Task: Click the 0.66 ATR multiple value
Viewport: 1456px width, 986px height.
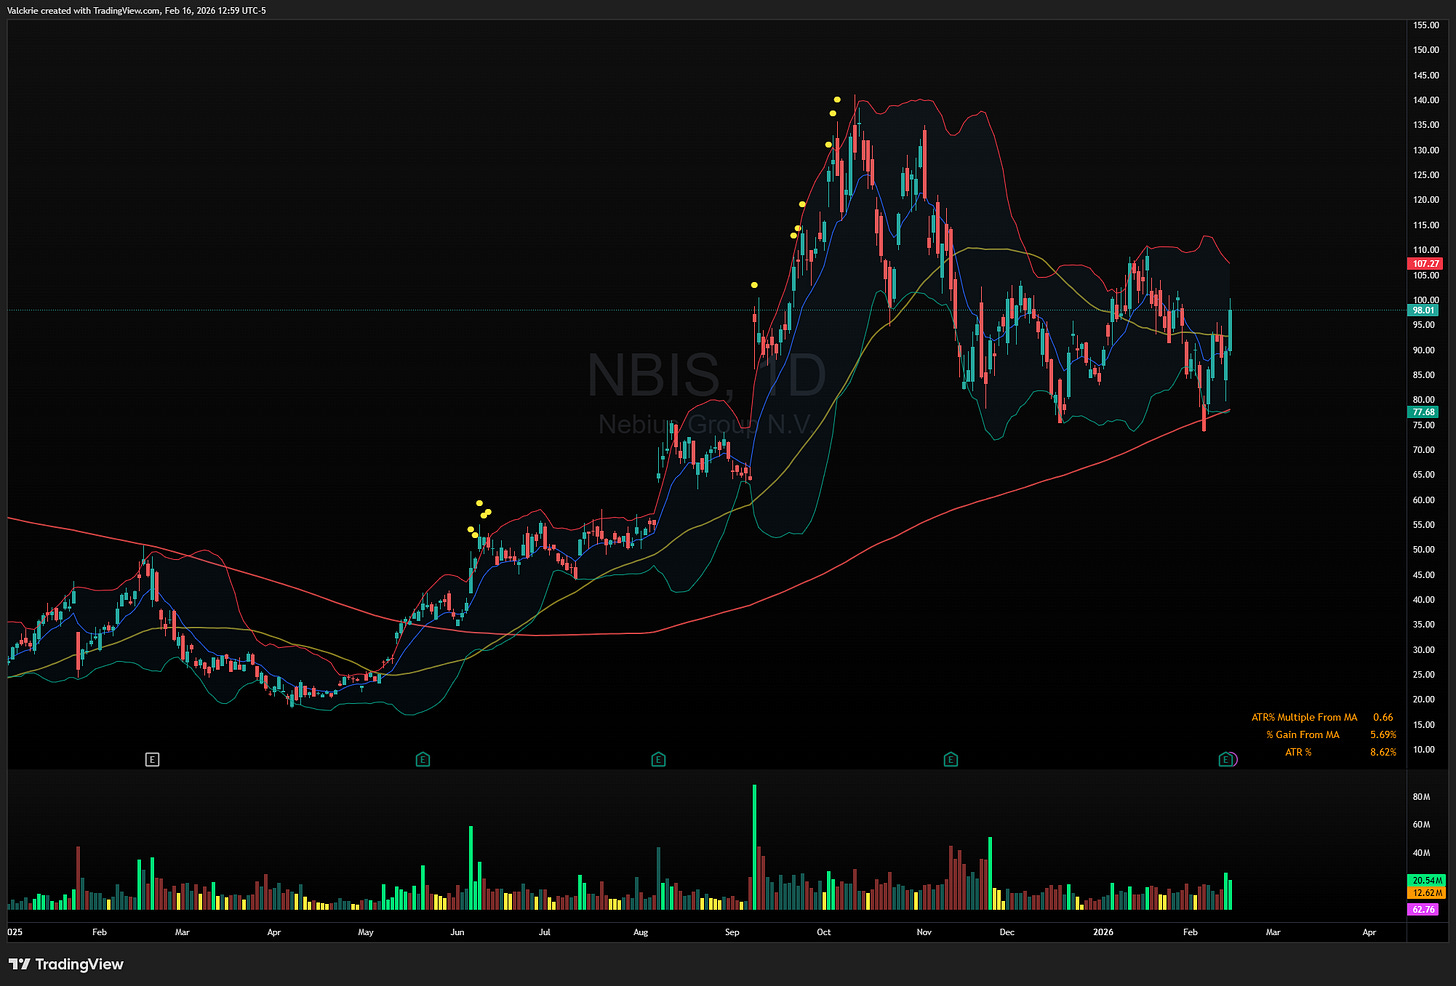Action: click(1383, 718)
